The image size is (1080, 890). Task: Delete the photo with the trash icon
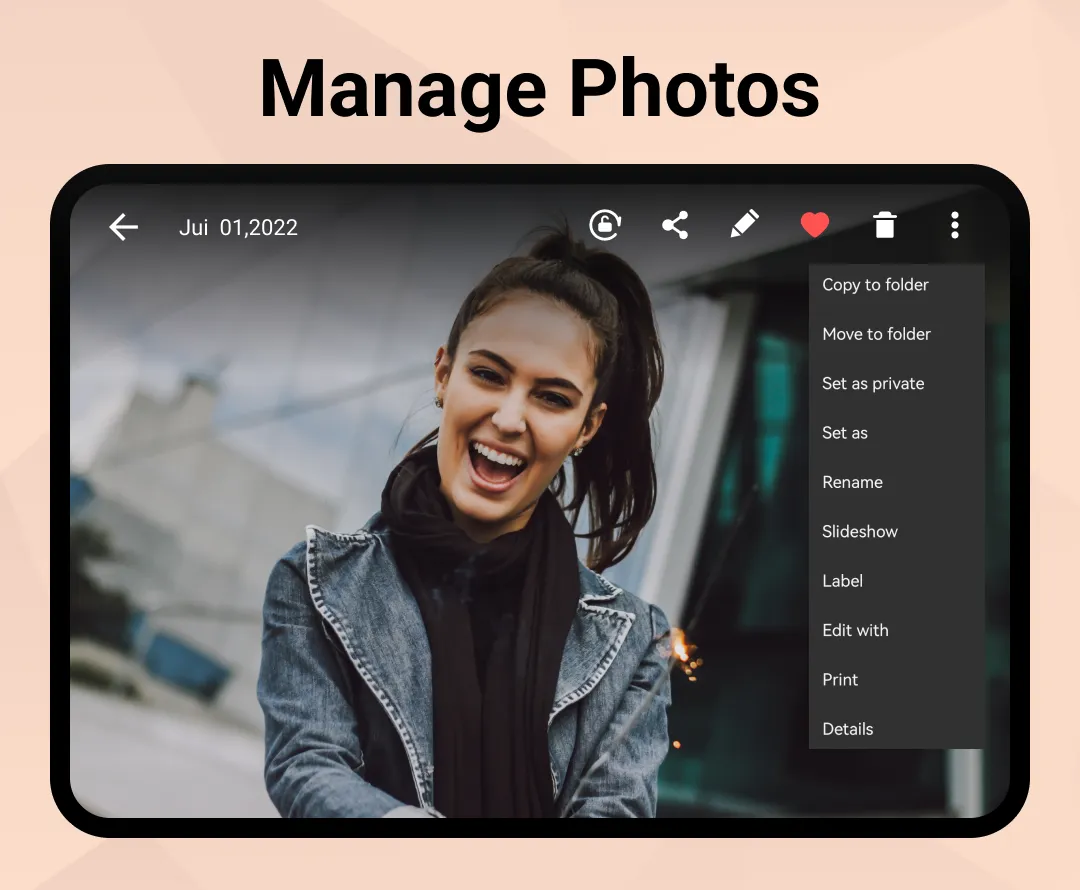point(884,226)
